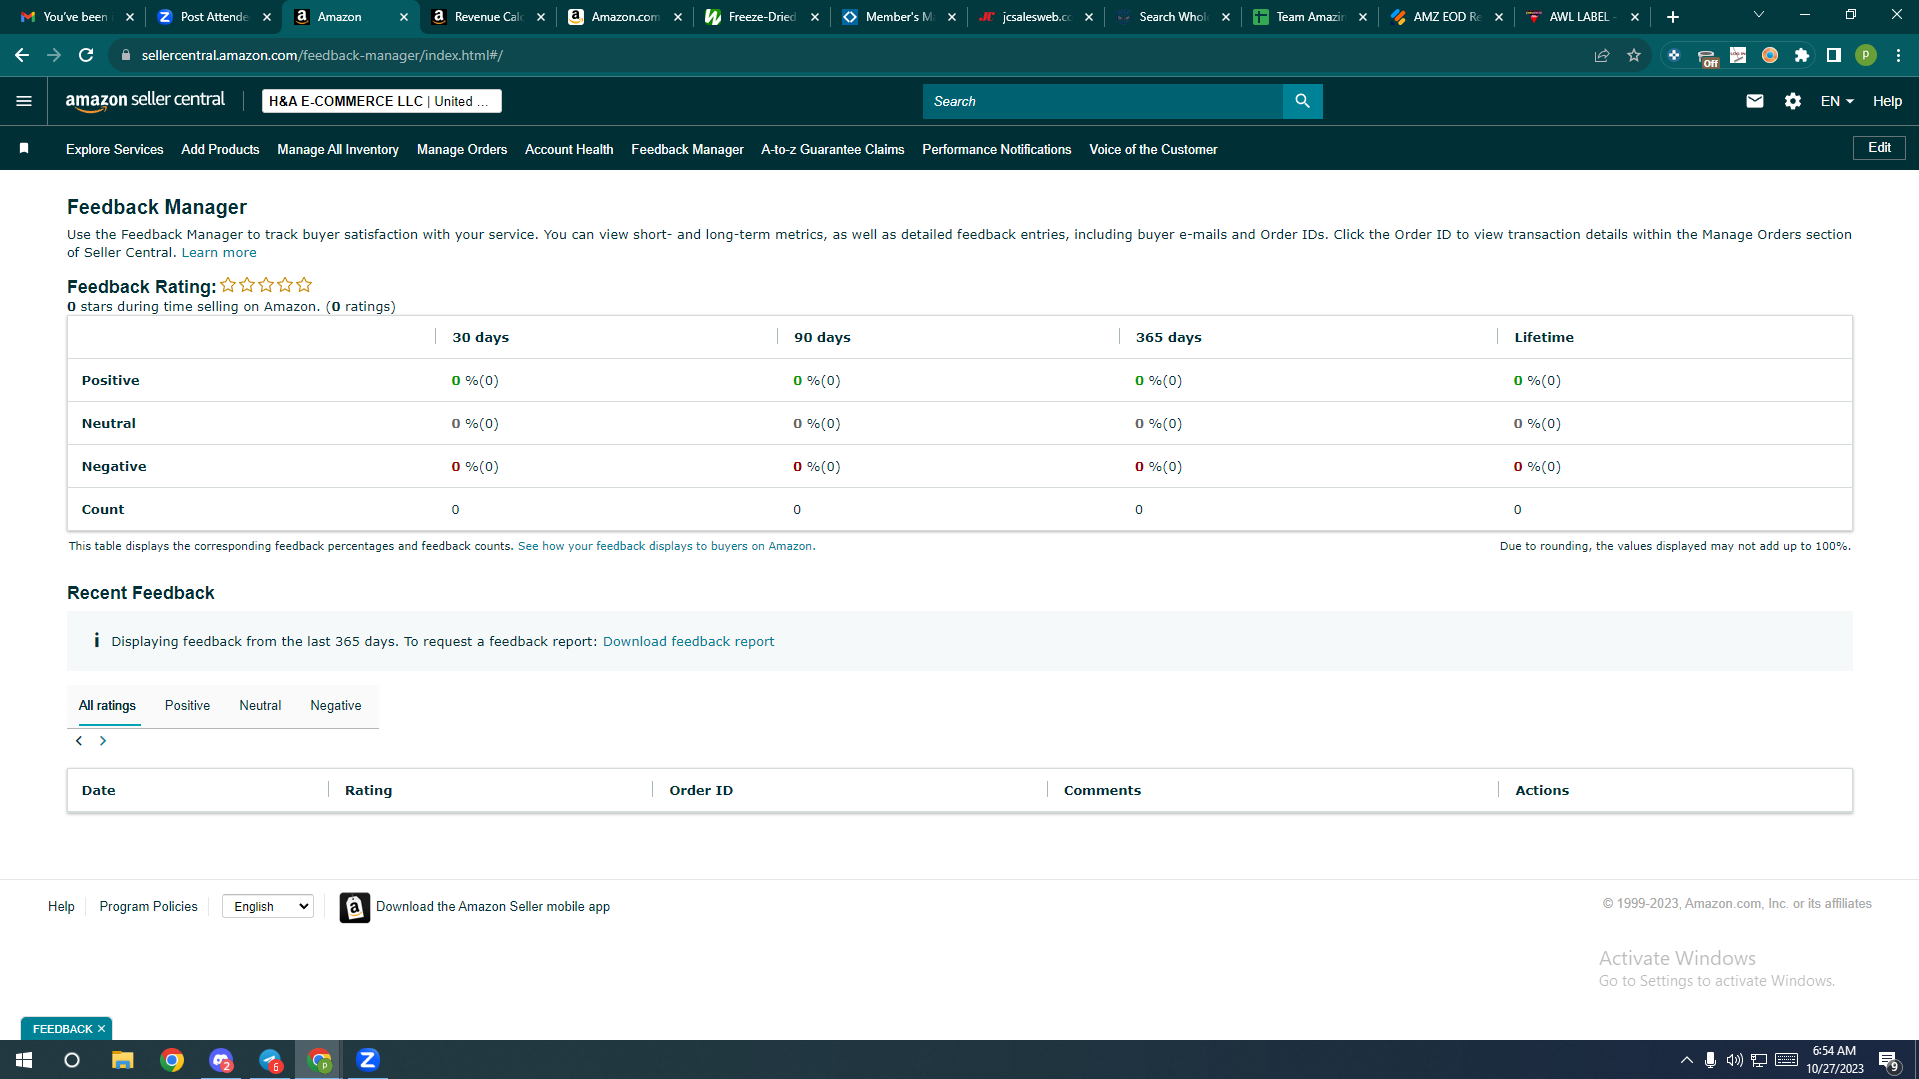Open the Chrome extensions puzzle icon
Image resolution: width=1919 pixels, height=1079 pixels.
point(1802,55)
